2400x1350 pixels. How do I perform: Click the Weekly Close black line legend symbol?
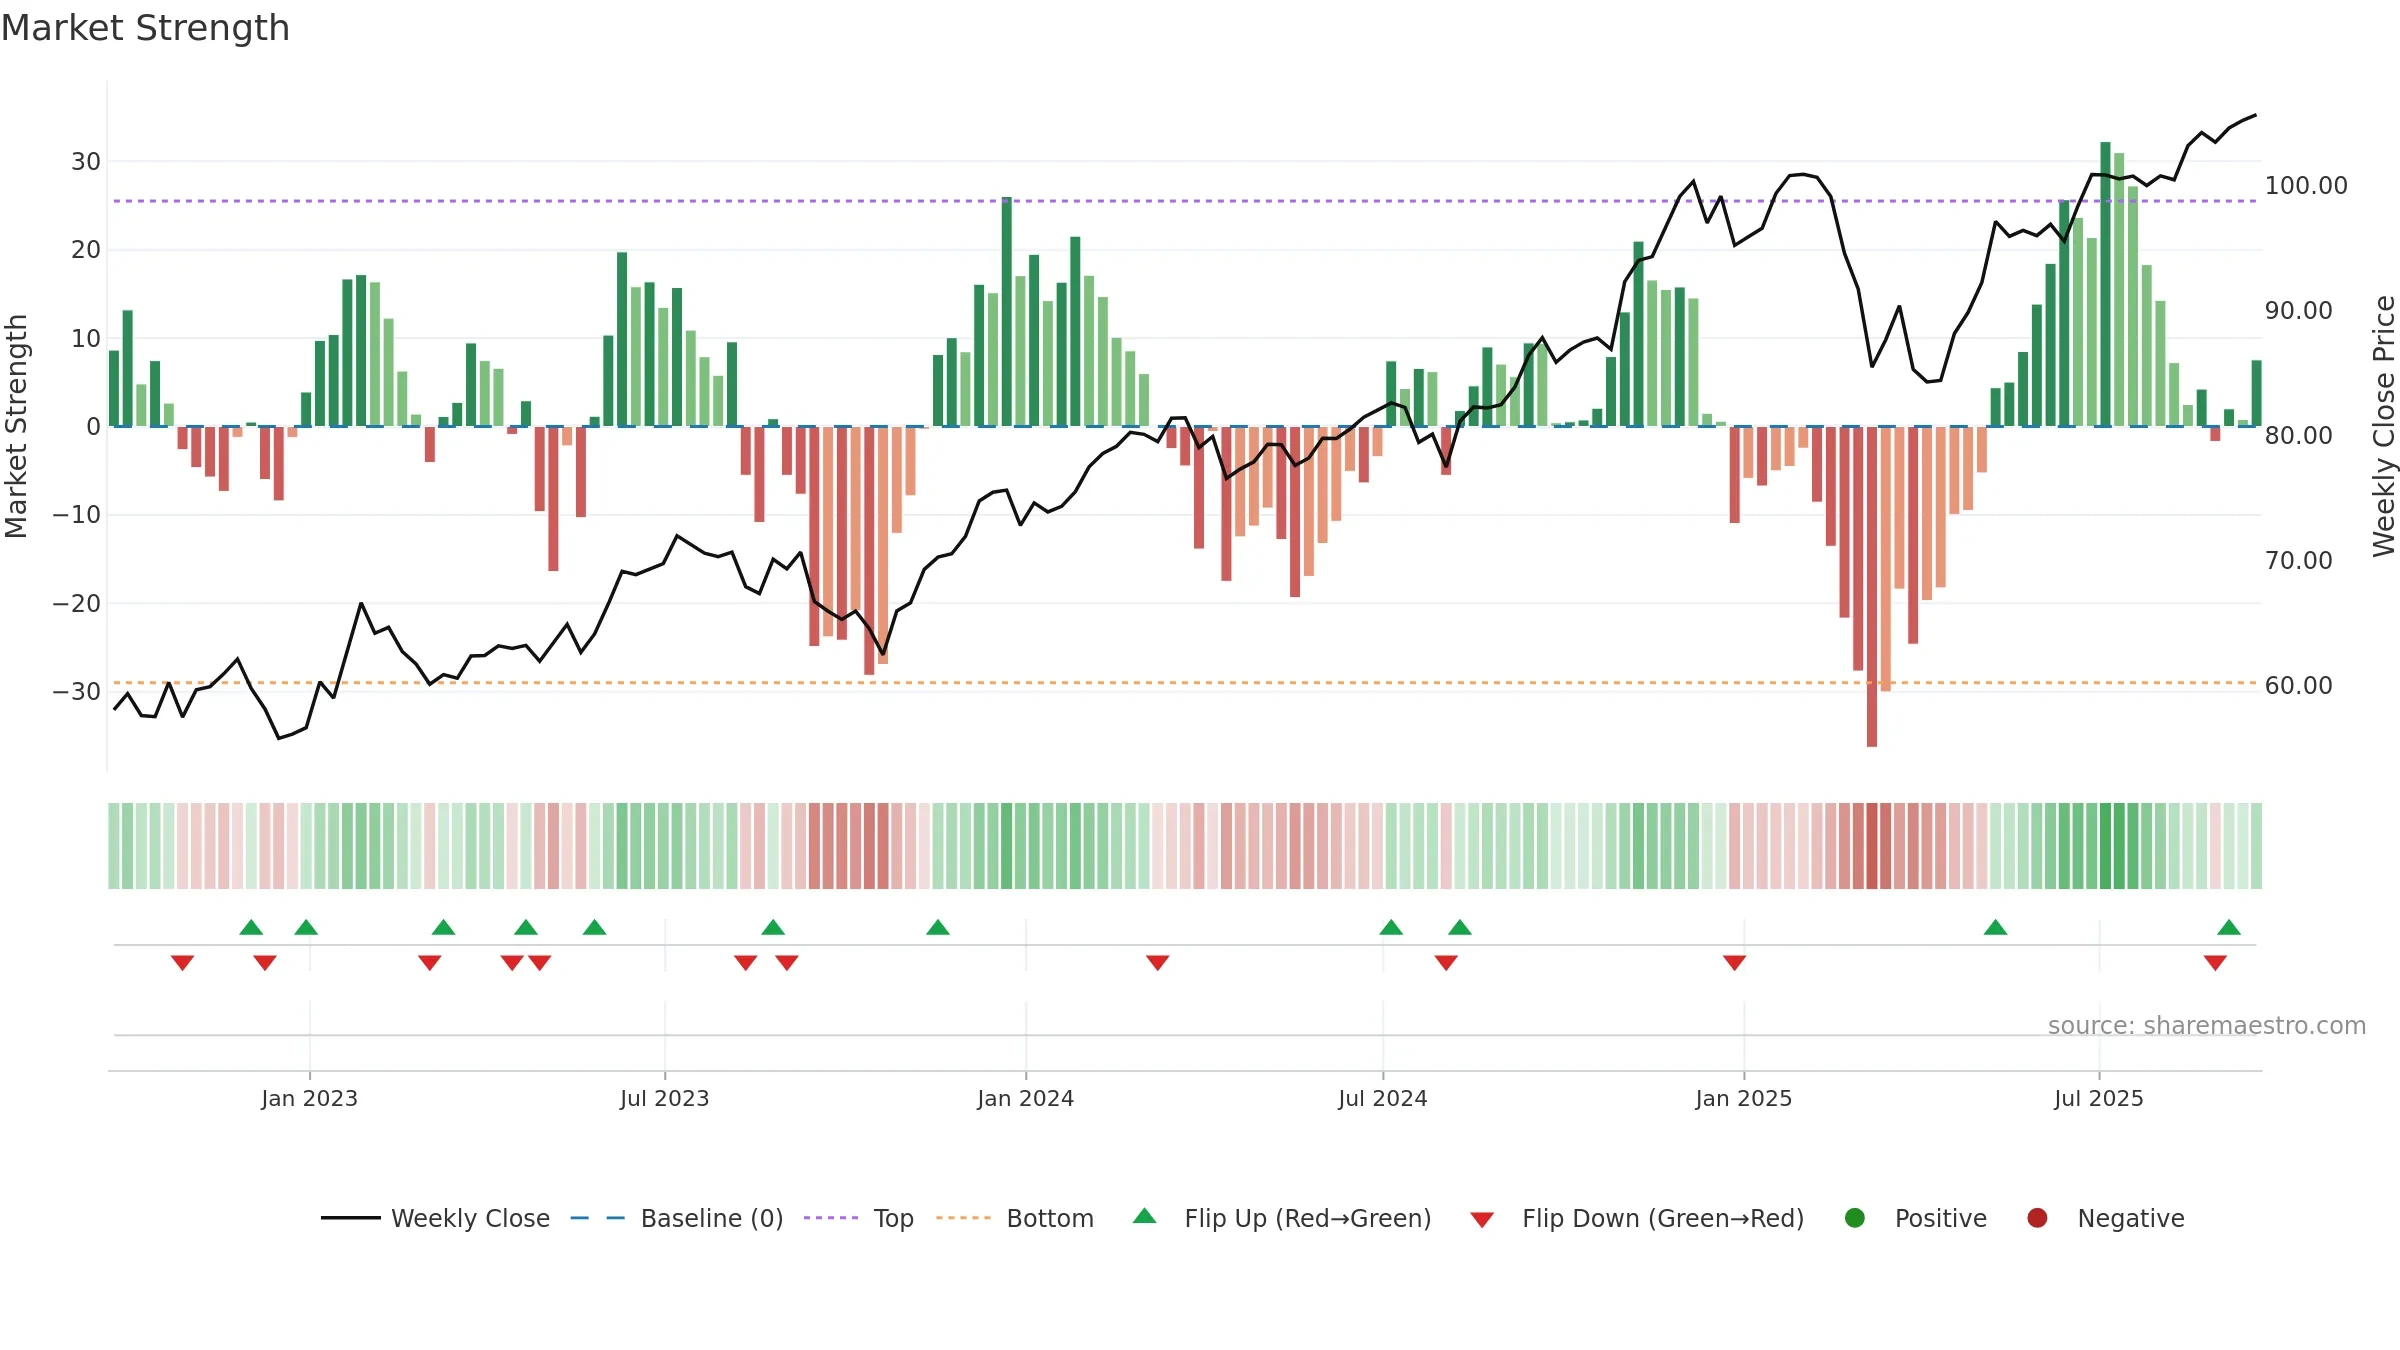351,1218
